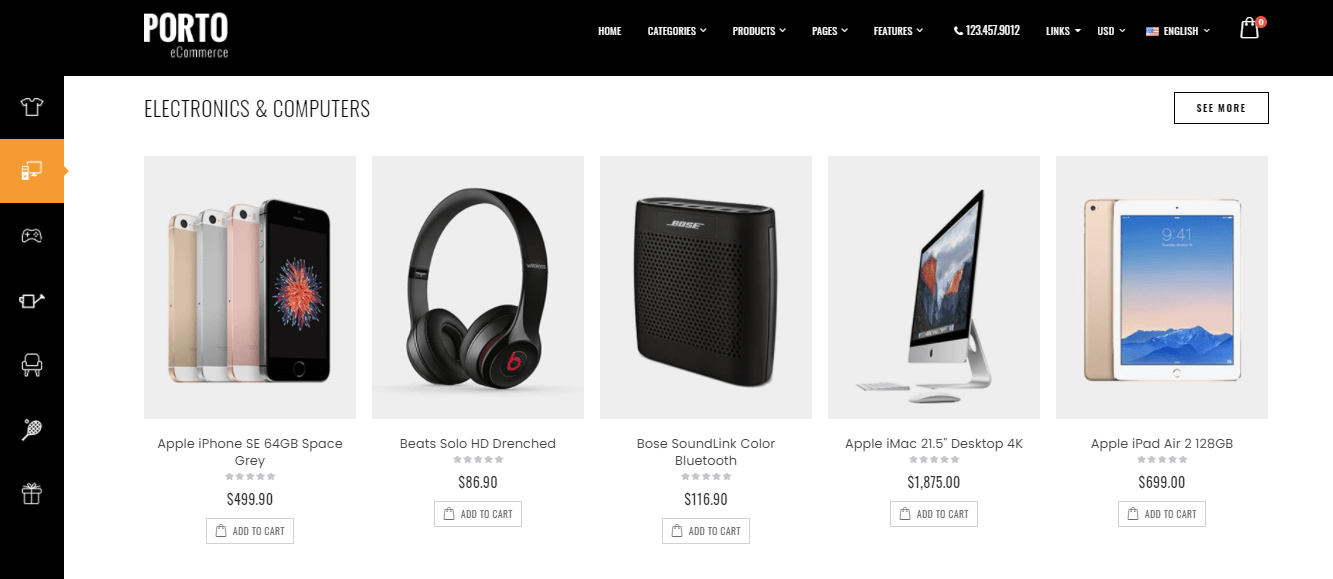Open the shopping cart bag icon

pos(1250,29)
